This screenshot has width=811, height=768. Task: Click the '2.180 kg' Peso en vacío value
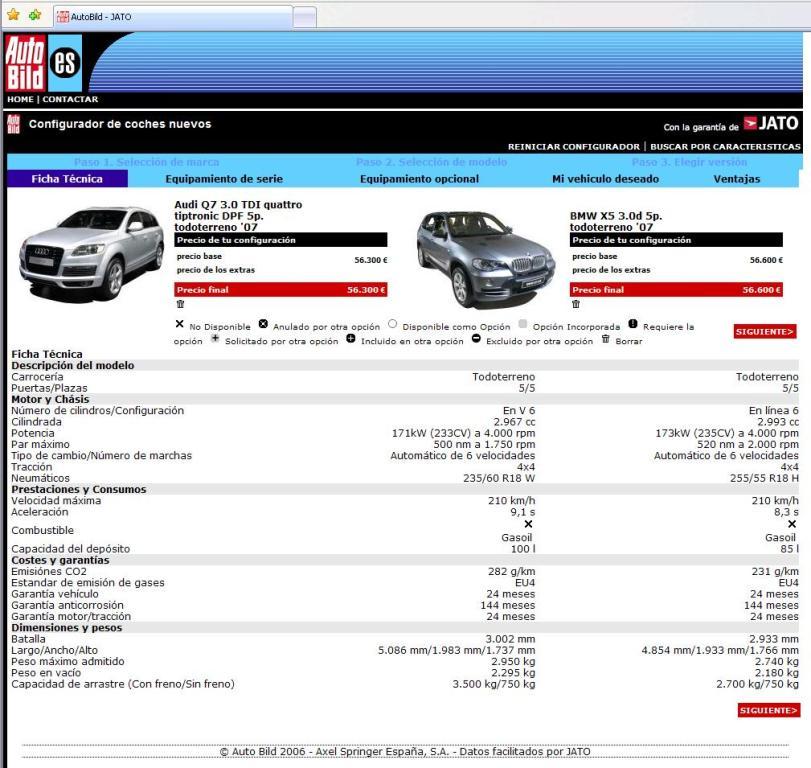(x=777, y=673)
